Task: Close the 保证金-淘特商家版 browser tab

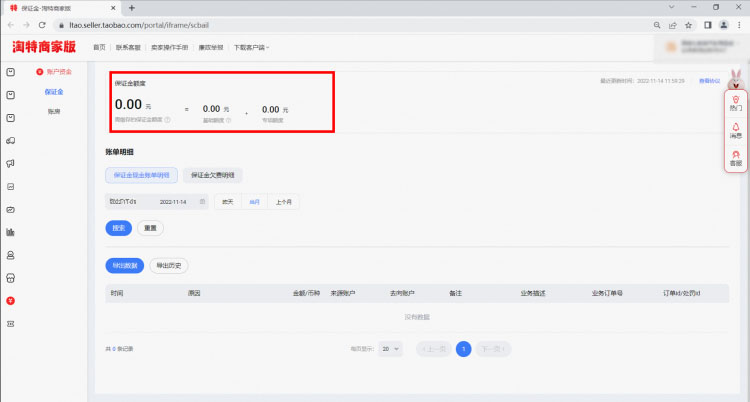Action: tap(113, 8)
